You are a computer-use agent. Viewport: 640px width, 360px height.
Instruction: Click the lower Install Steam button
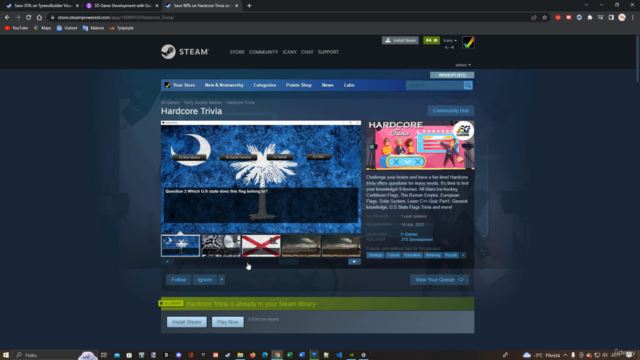[187, 322]
